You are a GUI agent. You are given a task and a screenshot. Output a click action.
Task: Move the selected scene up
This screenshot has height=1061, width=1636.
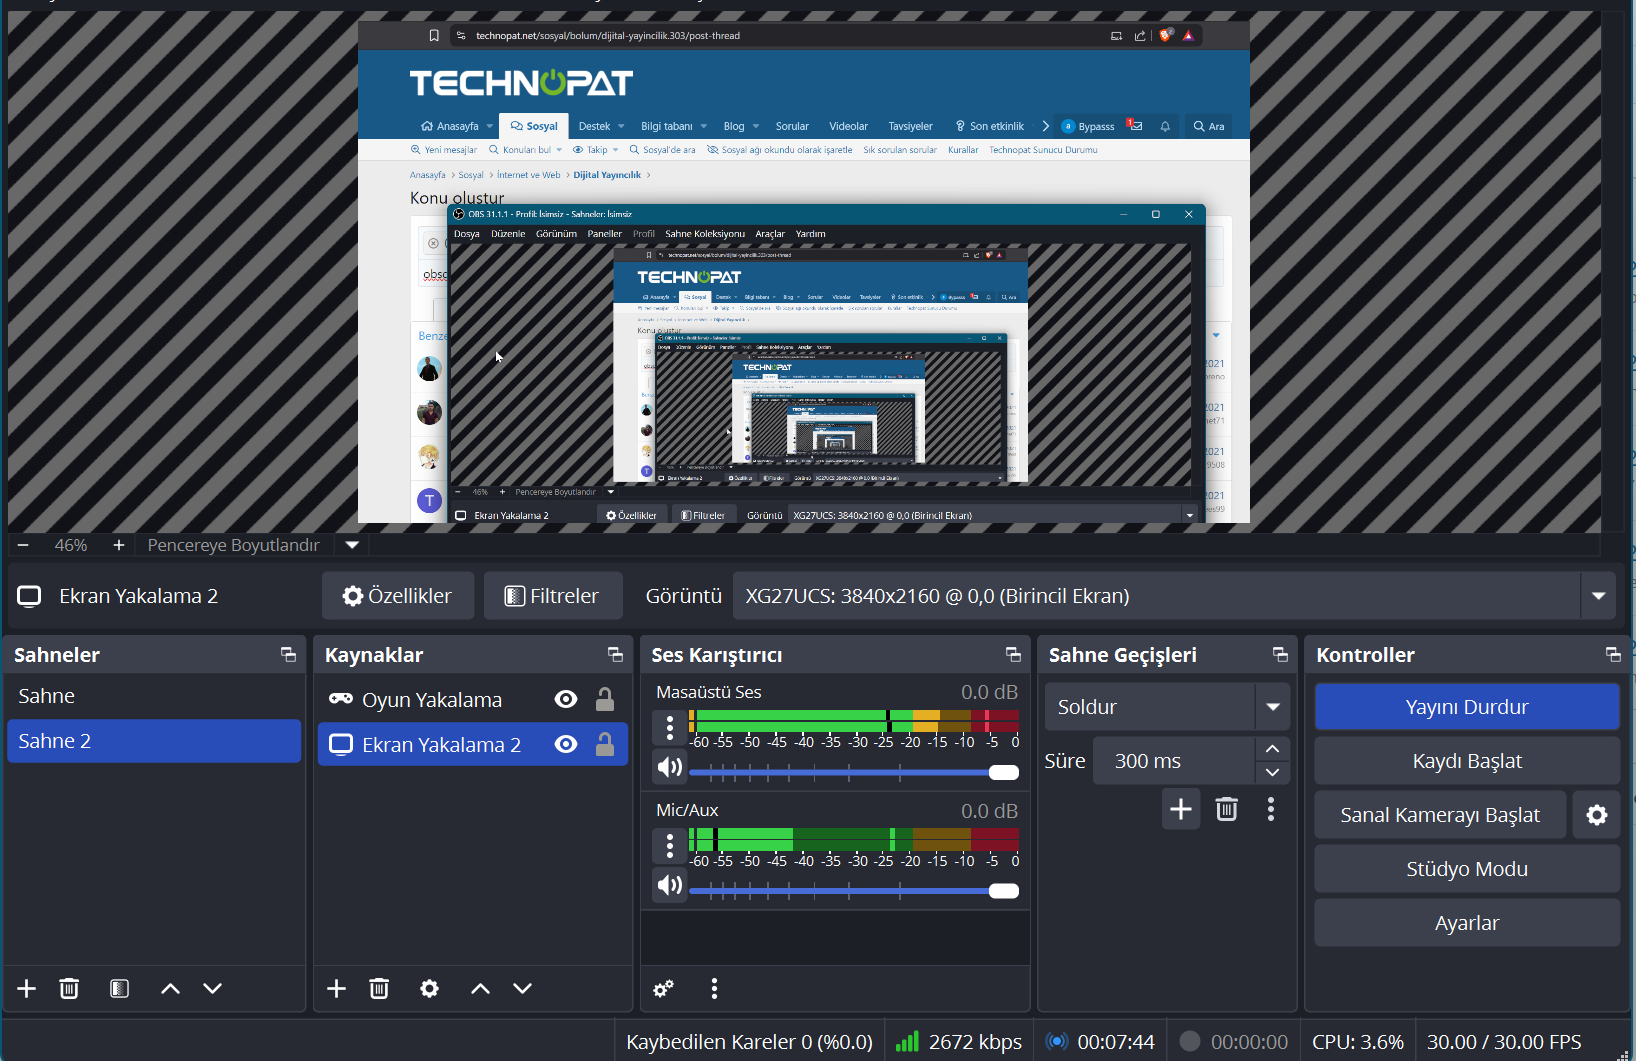point(171,989)
